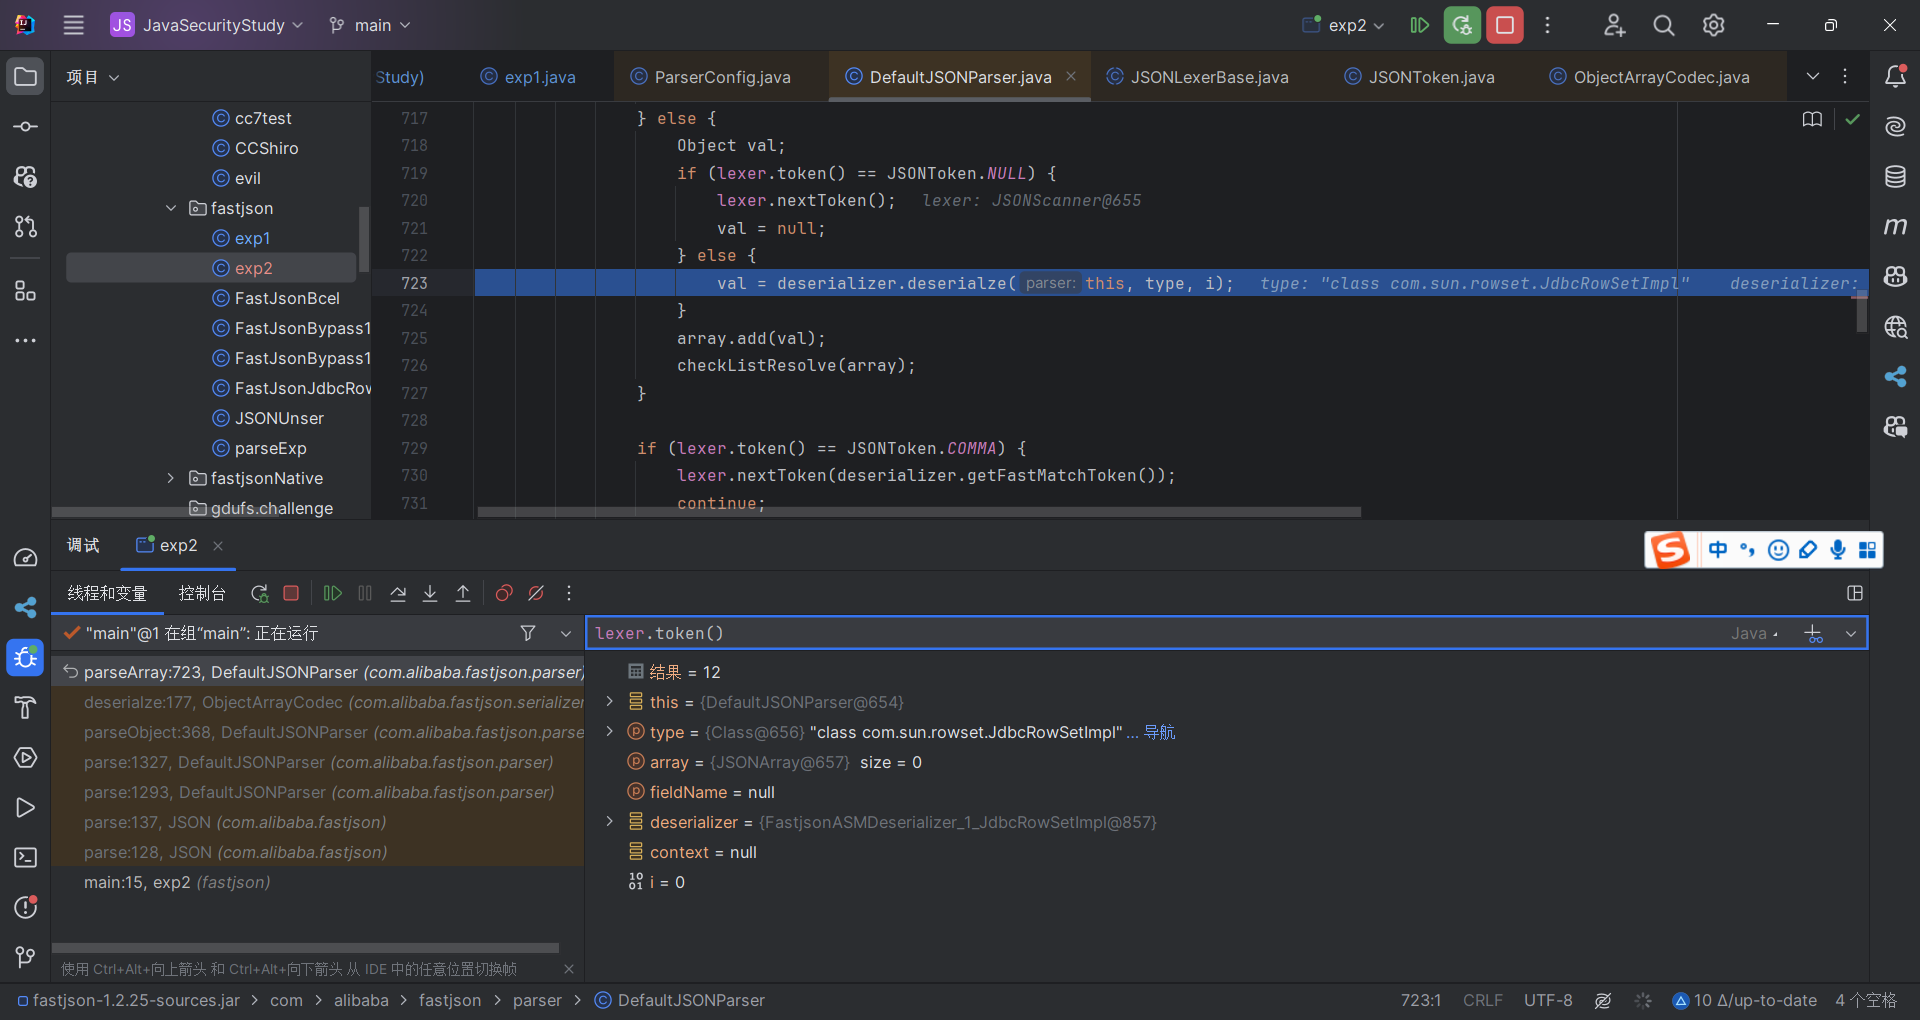
Task: Open the Problems tool window
Action: click(26, 908)
